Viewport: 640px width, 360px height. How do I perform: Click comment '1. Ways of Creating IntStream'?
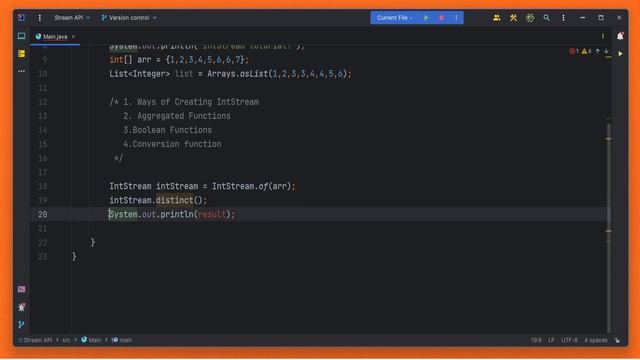click(191, 102)
